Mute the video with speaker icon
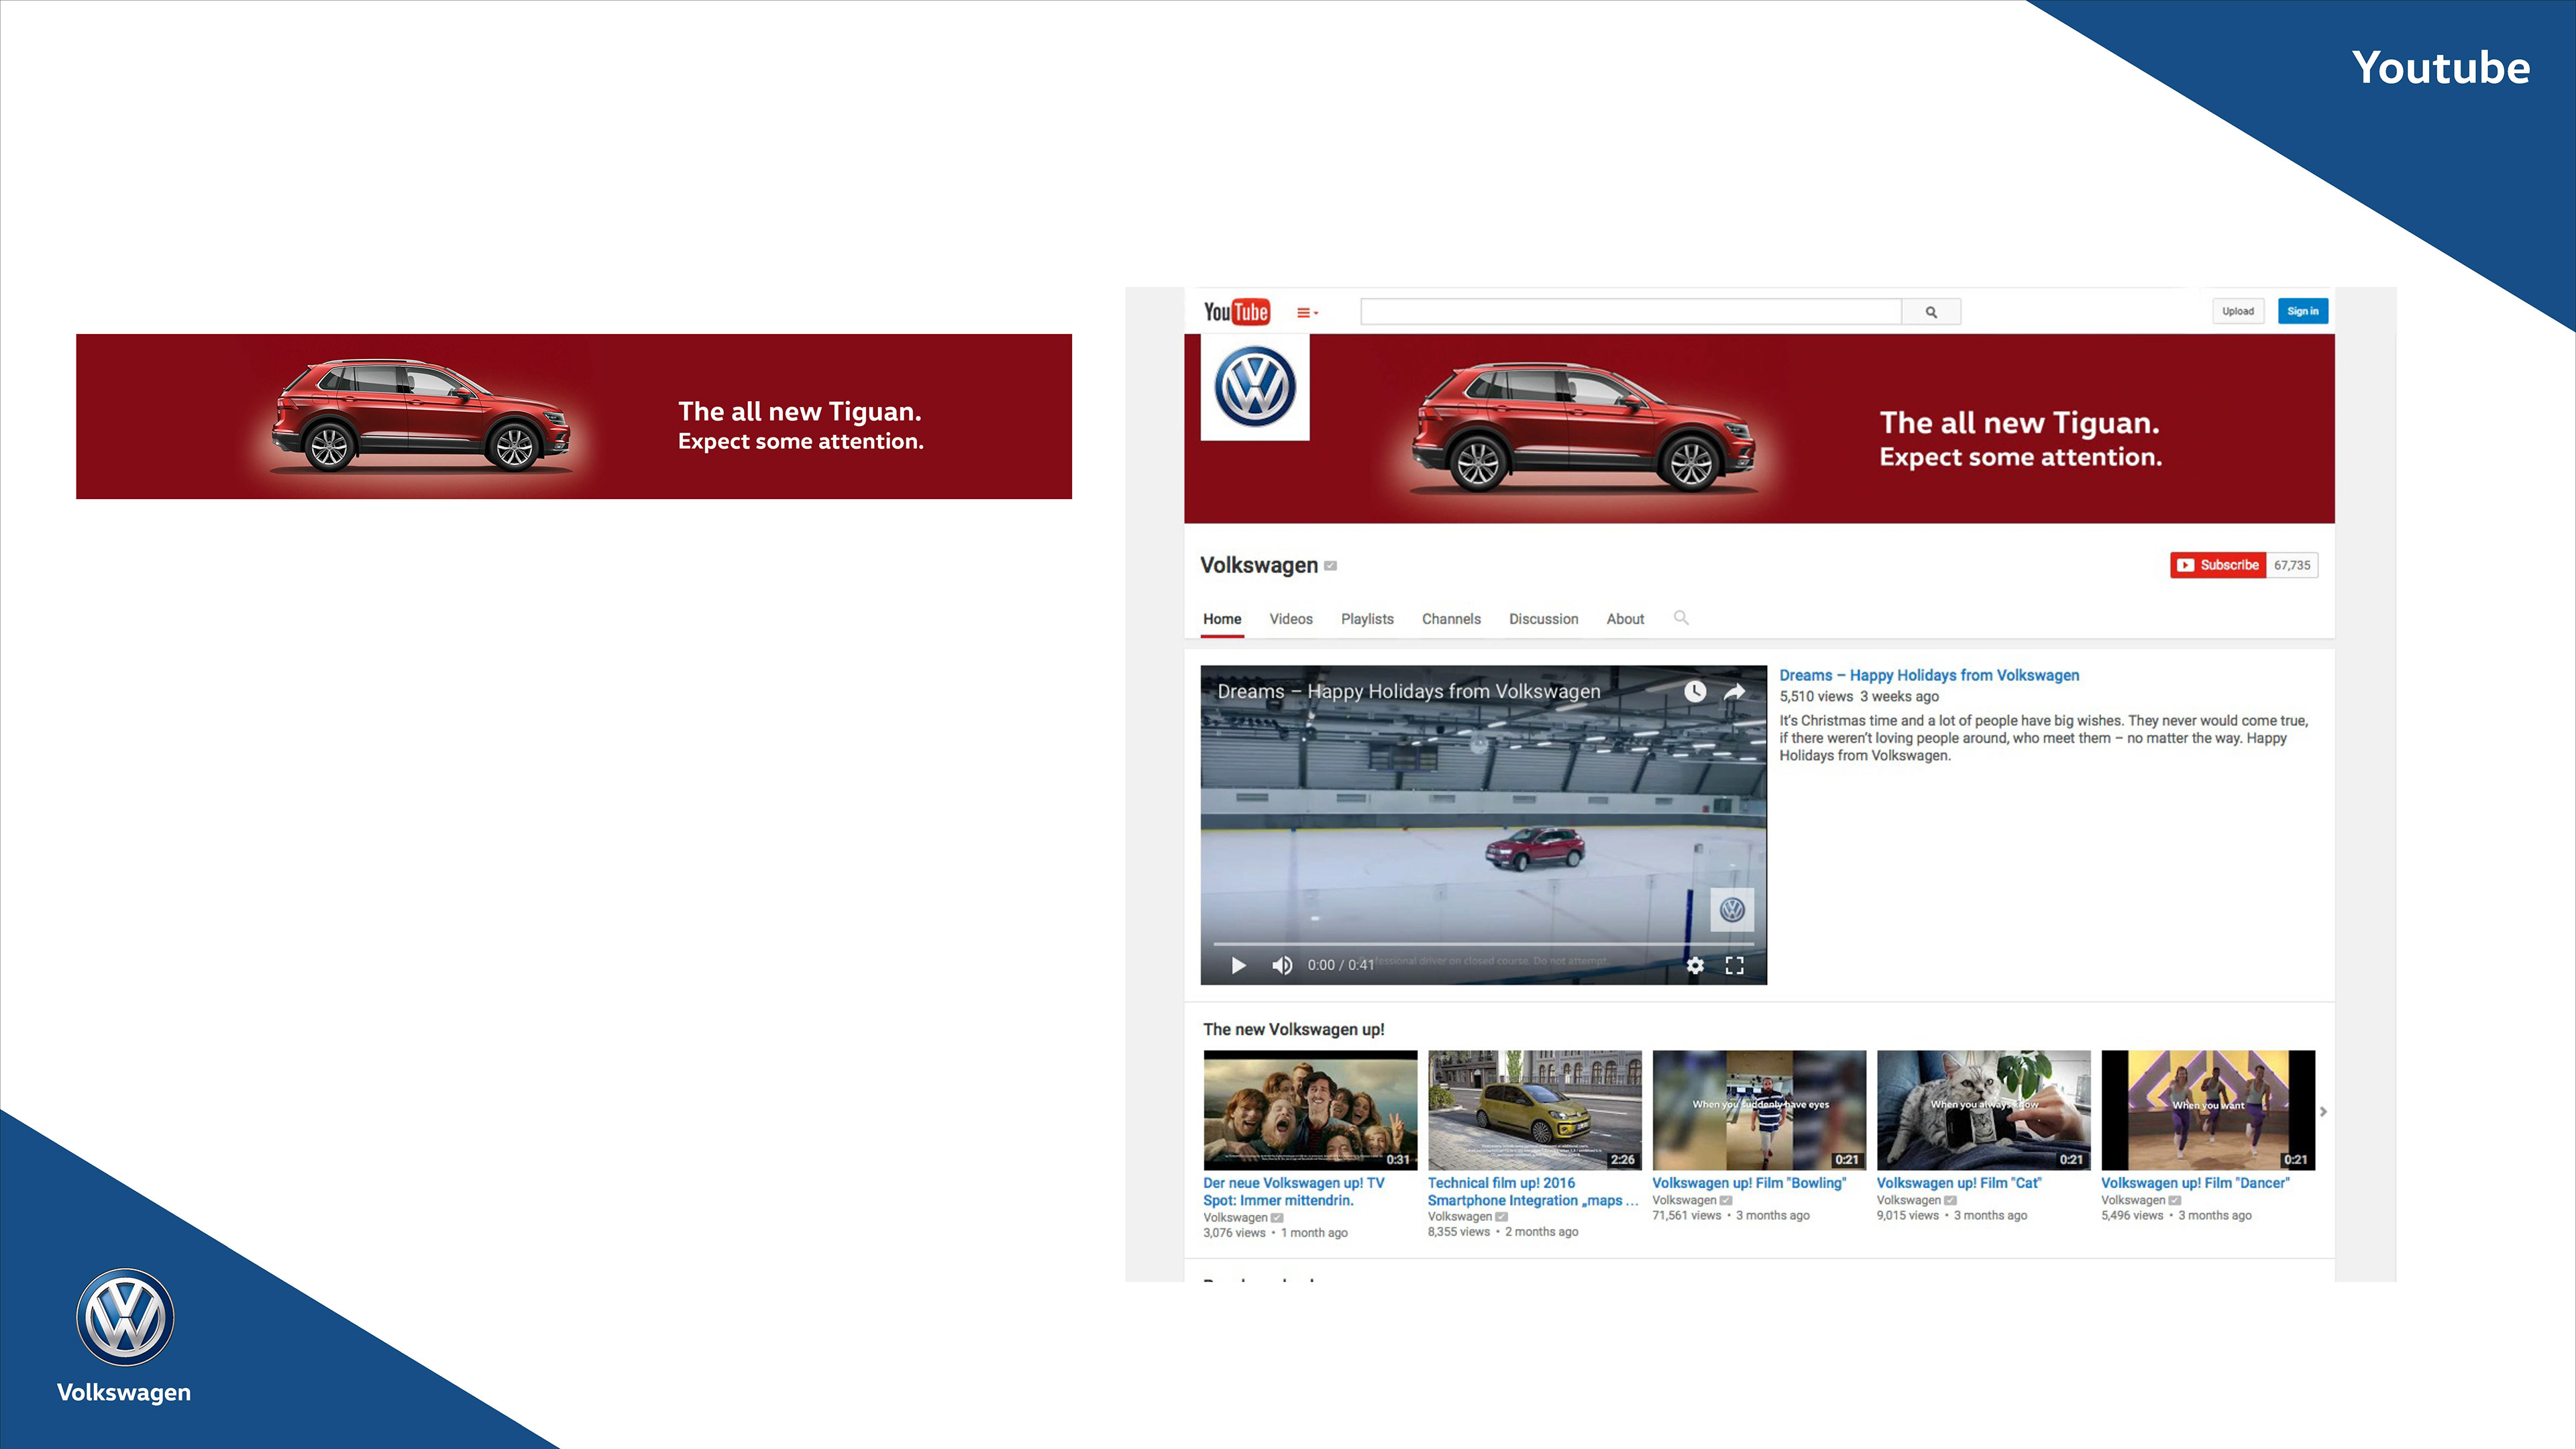Viewport: 2576px width, 1449px height. [x=1281, y=965]
